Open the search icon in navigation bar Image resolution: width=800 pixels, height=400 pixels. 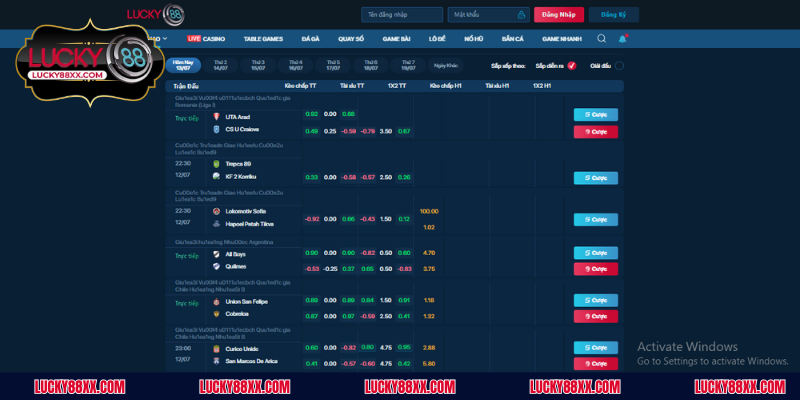[602, 39]
